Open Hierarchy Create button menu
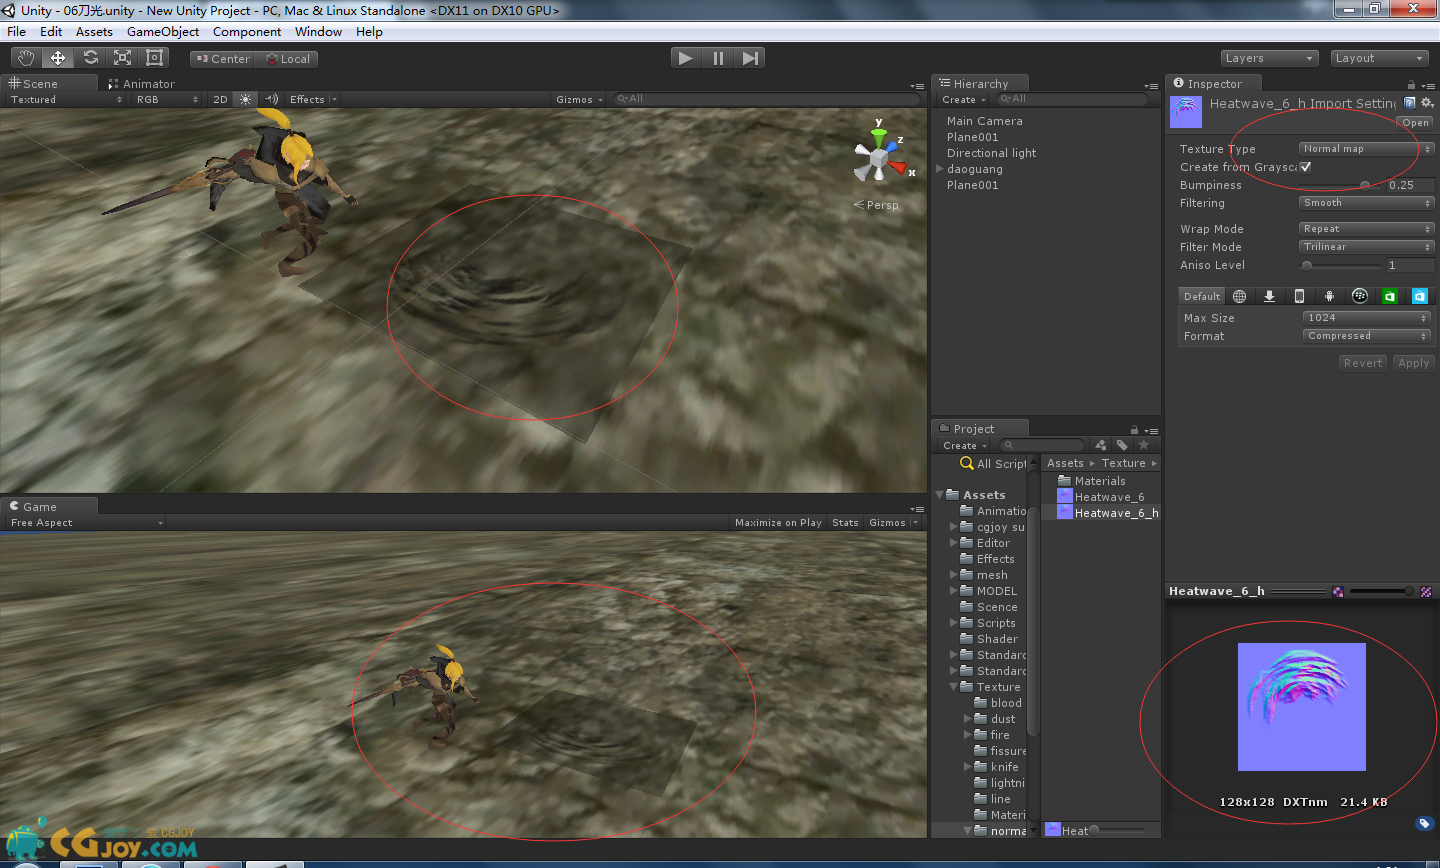The height and width of the screenshot is (868, 1440). (964, 99)
